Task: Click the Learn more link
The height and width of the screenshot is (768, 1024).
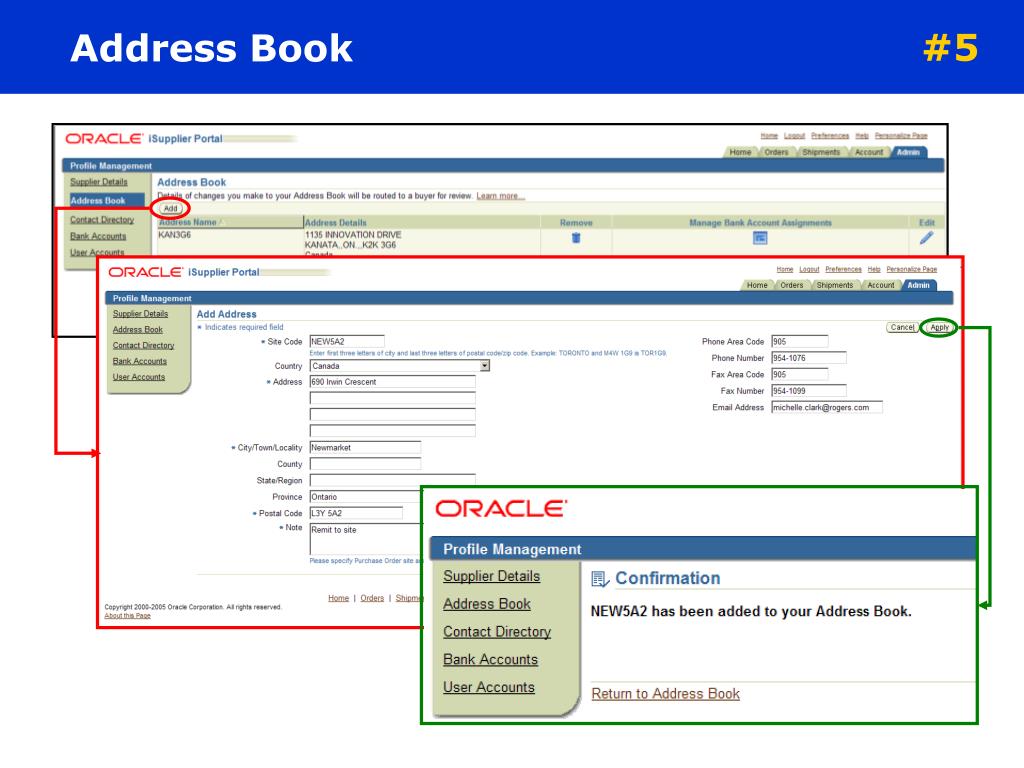Action: 500,196
